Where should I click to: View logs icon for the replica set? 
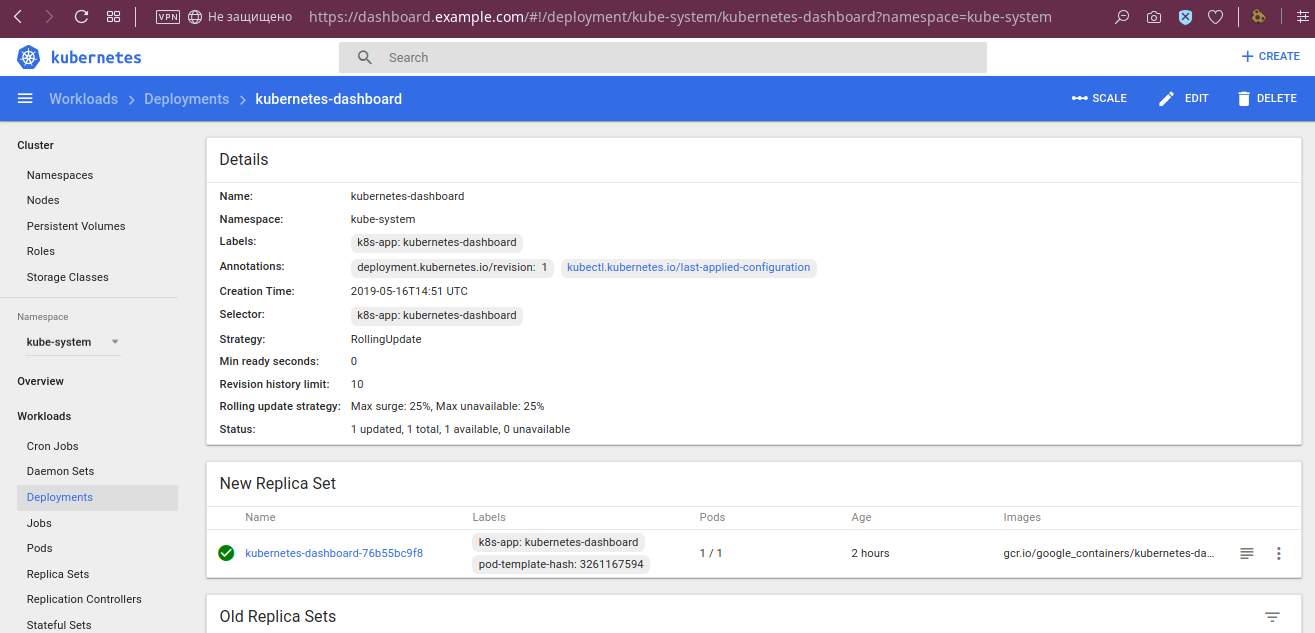coord(1246,553)
